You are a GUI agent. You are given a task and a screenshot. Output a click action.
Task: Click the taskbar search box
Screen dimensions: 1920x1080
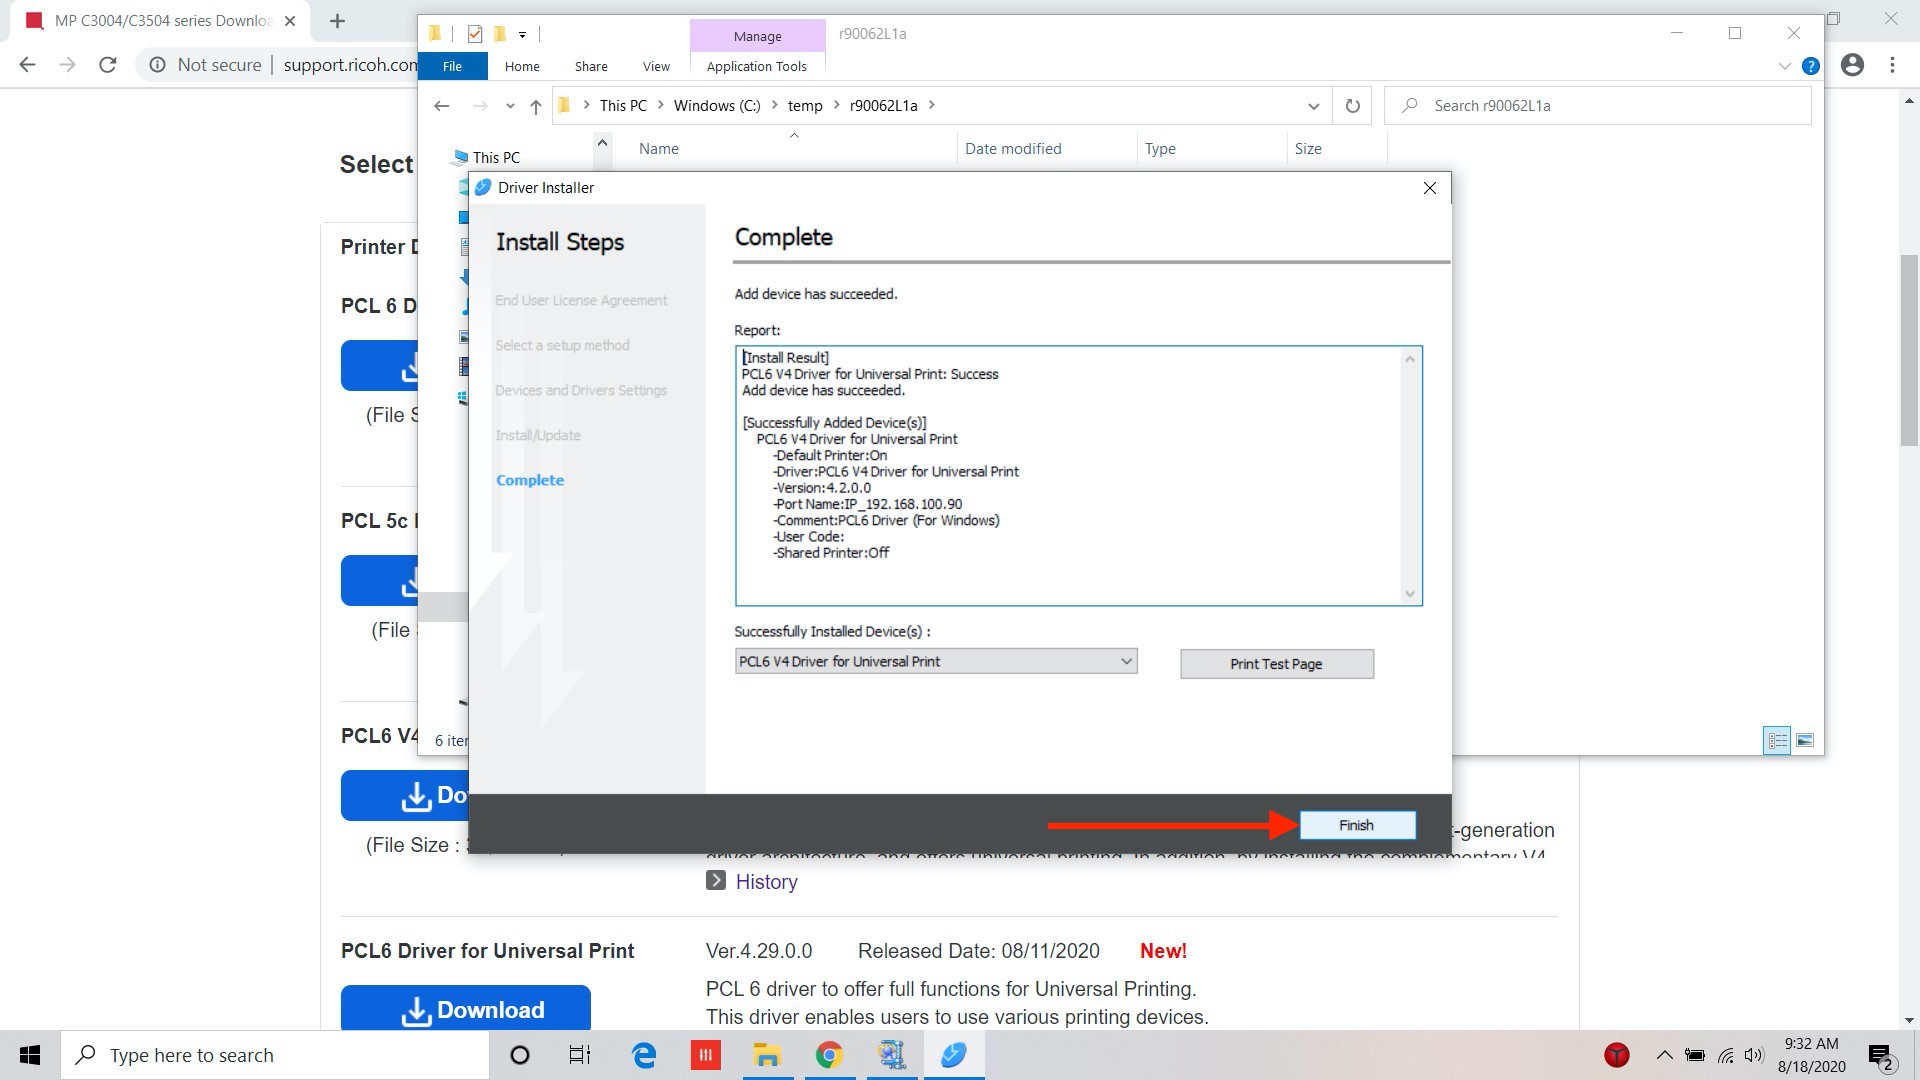pyautogui.click(x=275, y=1055)
